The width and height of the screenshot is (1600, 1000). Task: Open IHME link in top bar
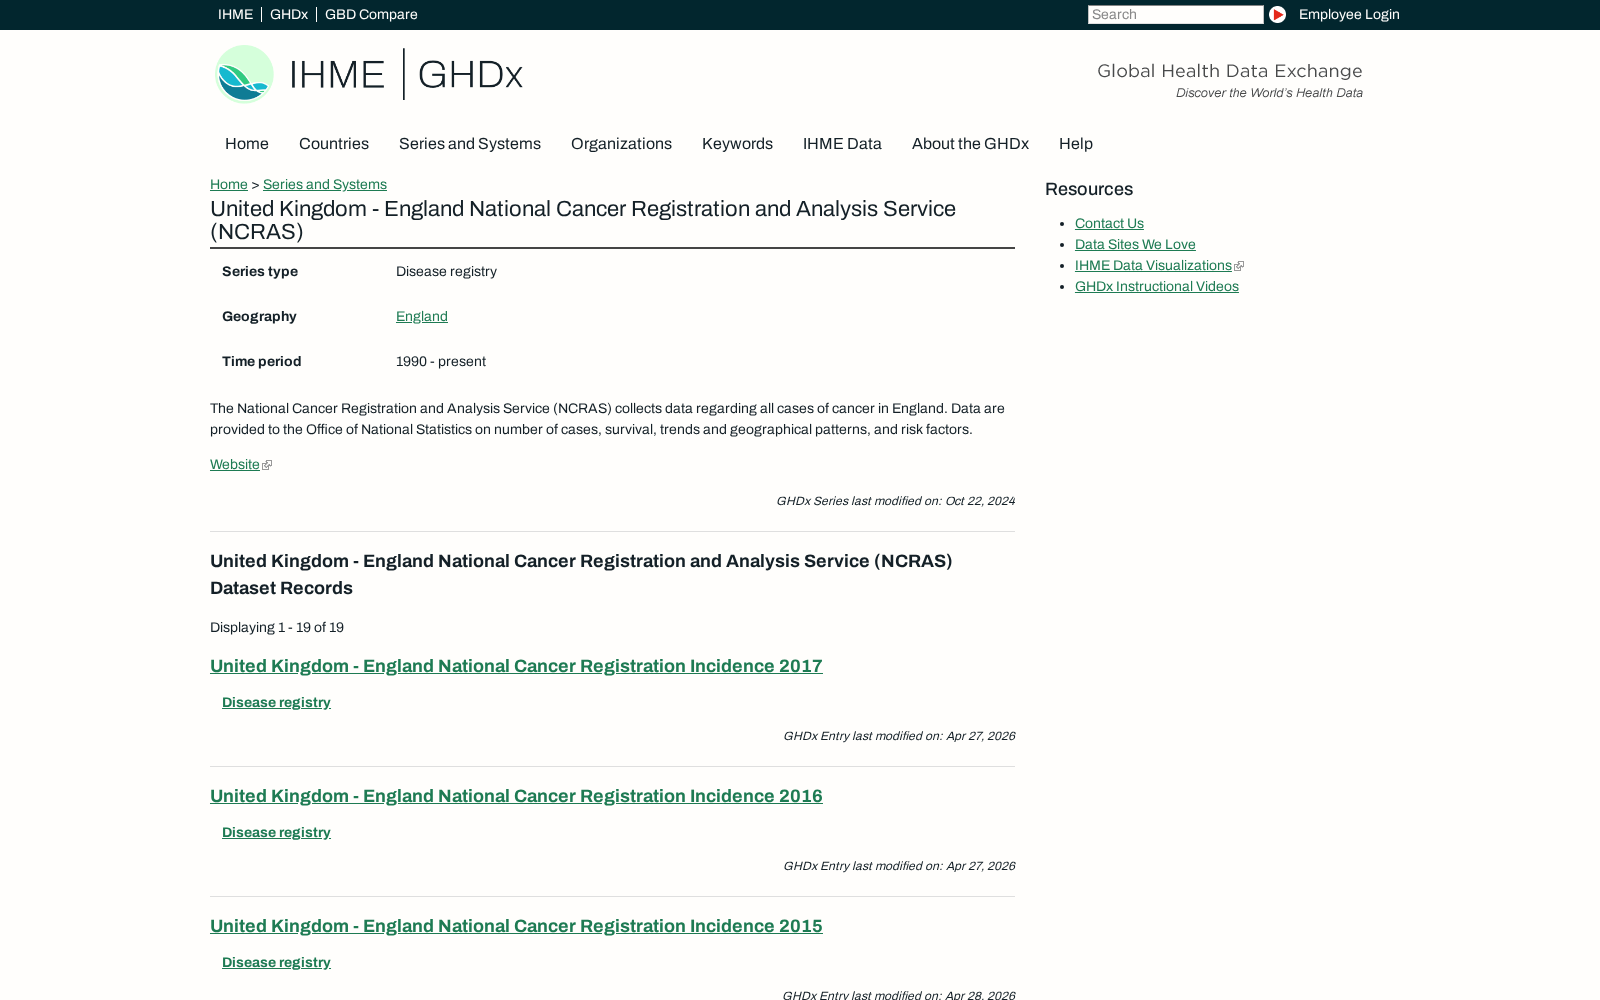[x=235, y=14]
